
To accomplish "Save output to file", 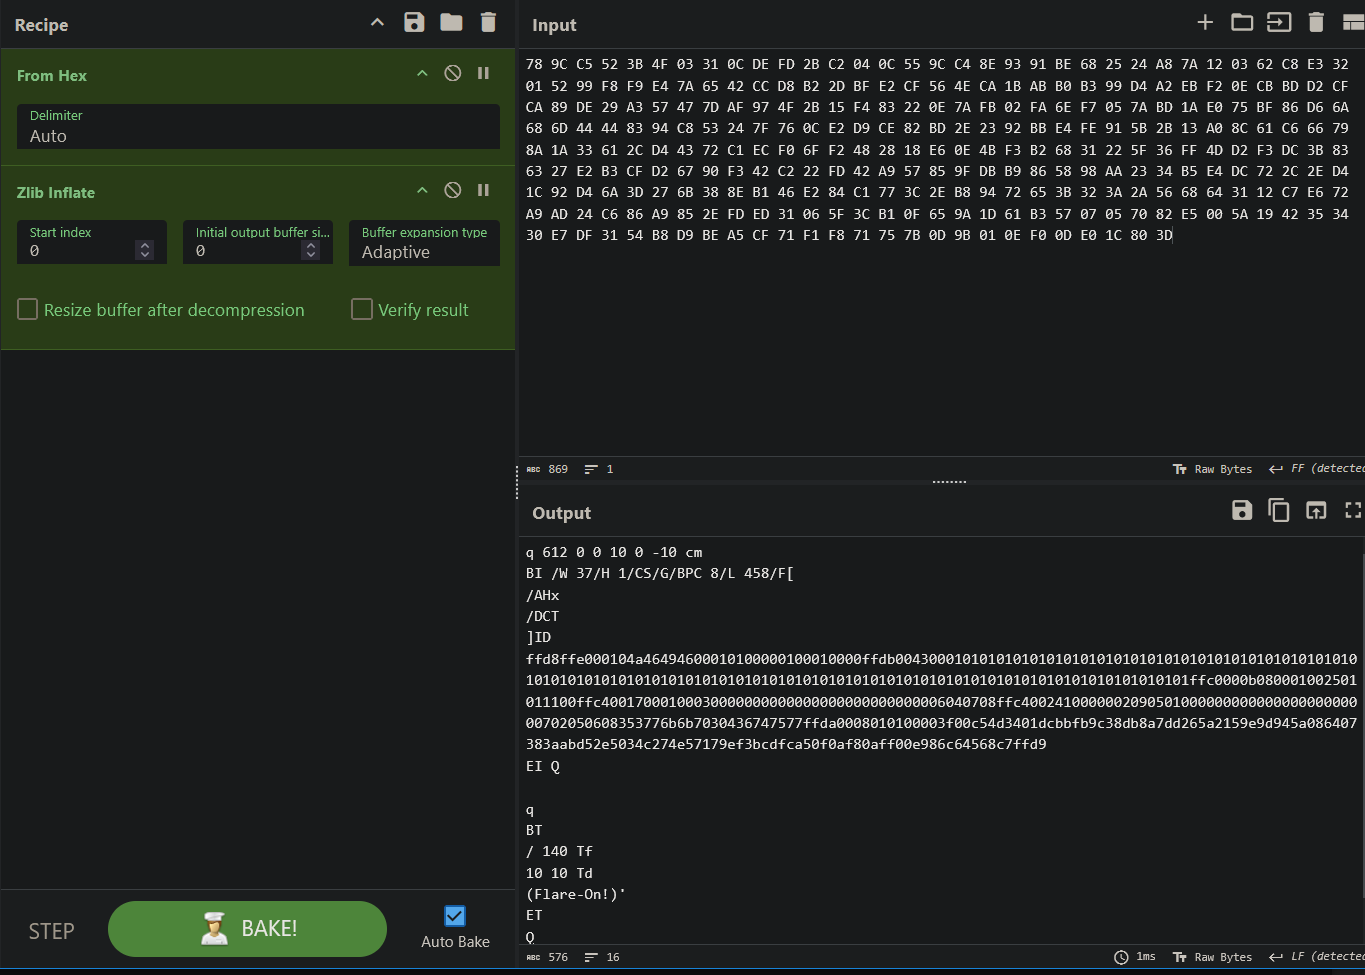I will click(x=1242, y=511).
